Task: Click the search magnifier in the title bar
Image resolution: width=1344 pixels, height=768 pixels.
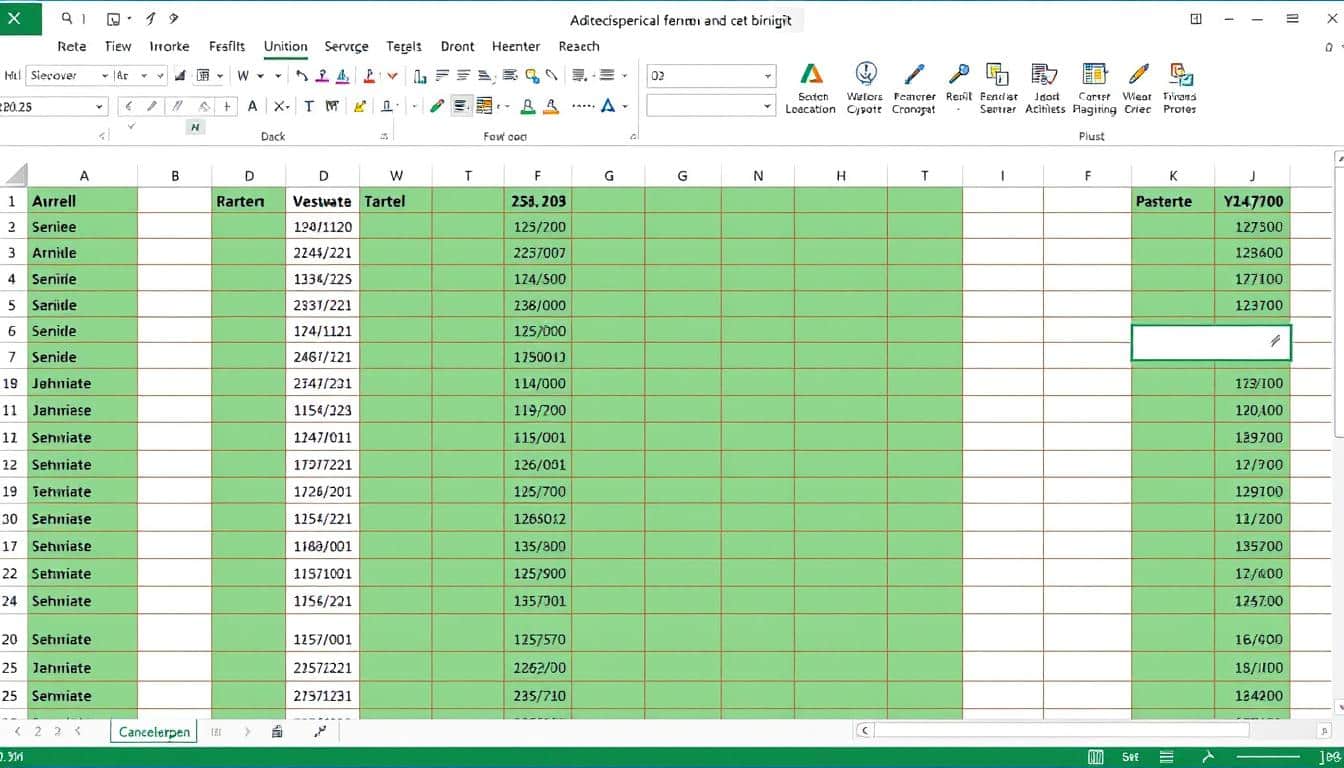Action: (x=67, y=18)
